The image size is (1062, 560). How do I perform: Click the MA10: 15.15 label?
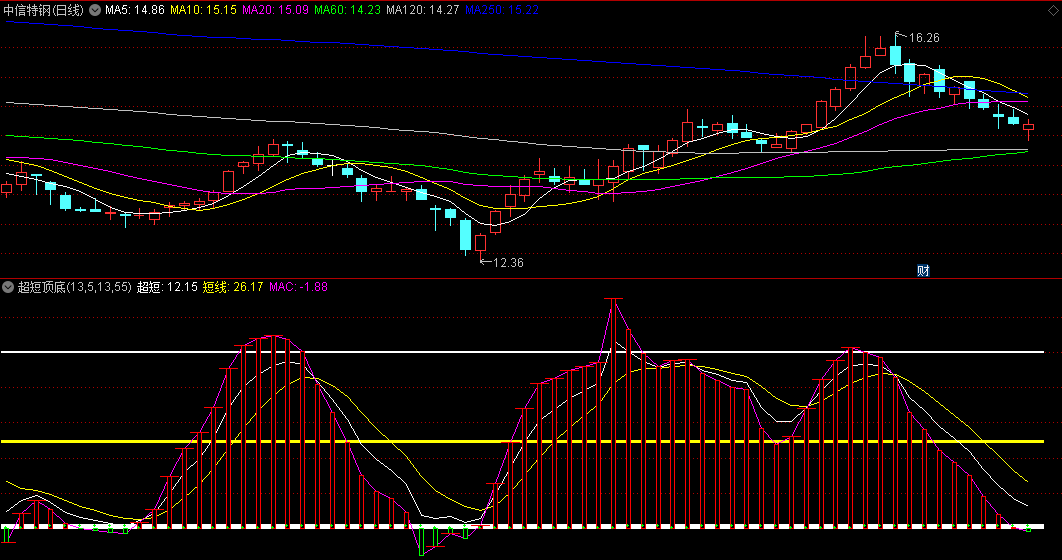[203, 10]
